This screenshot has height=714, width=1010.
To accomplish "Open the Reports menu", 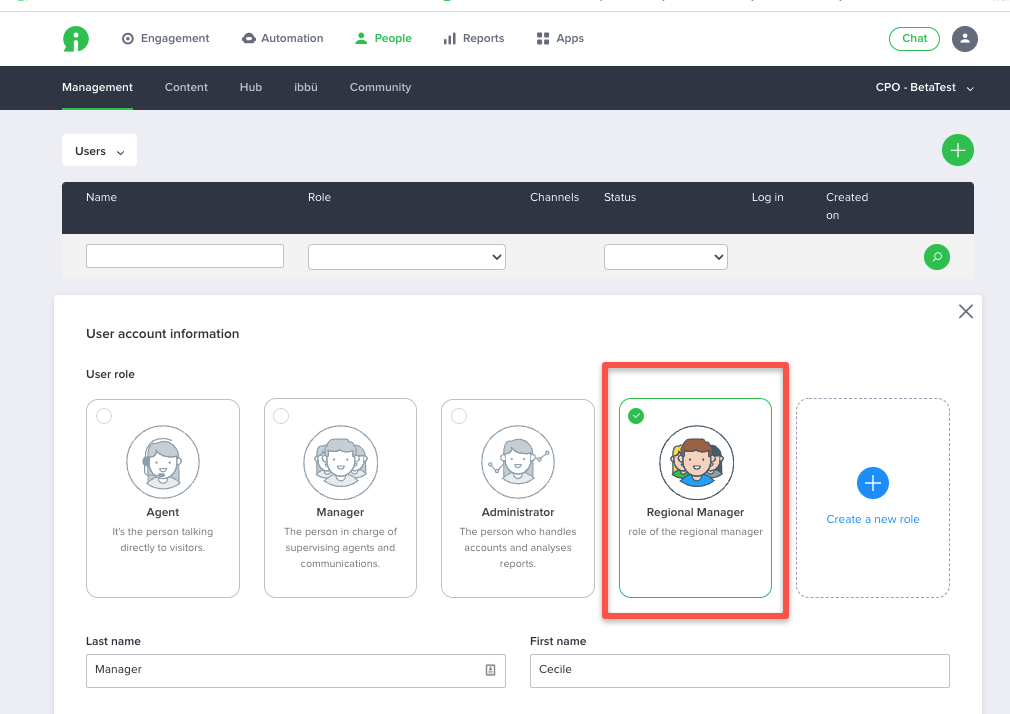I will [474, 39].
